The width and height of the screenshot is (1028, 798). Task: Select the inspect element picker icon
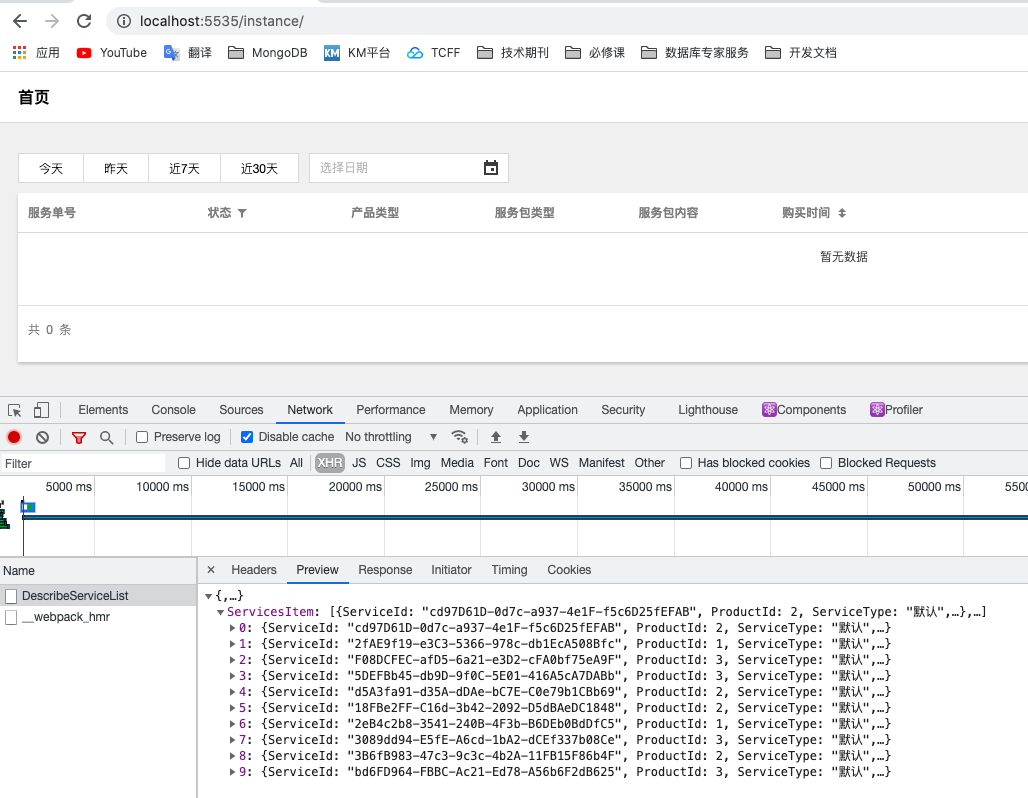pos(15,410)
